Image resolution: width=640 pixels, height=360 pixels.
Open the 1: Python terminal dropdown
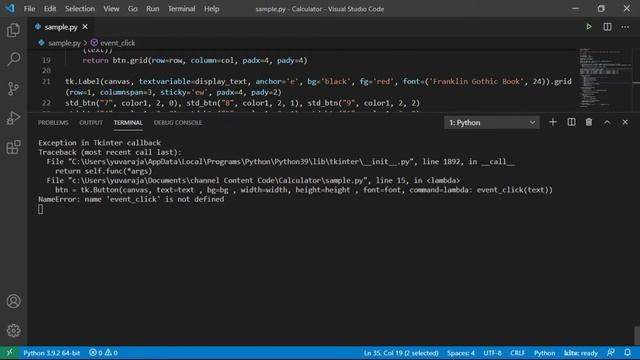(491, 122)
